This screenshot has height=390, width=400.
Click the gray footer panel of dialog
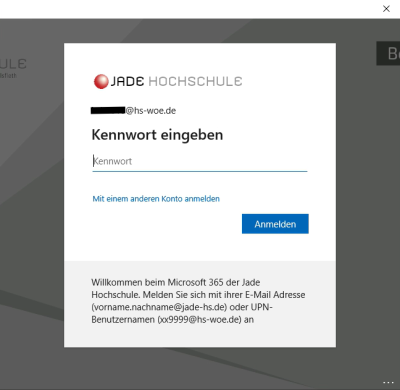(200, 304)
